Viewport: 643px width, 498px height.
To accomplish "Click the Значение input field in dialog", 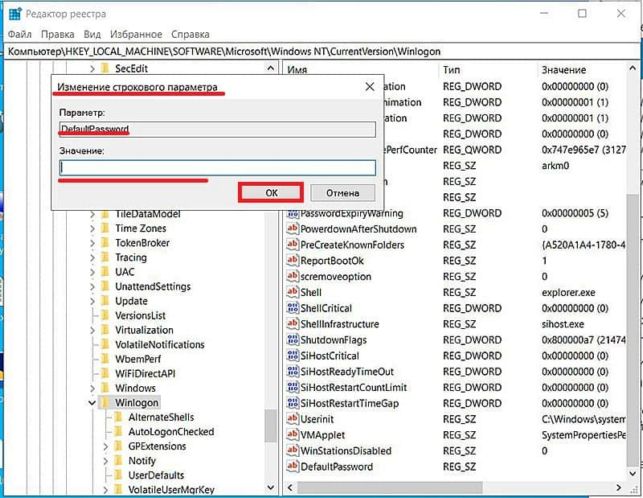I will (217, 168).
